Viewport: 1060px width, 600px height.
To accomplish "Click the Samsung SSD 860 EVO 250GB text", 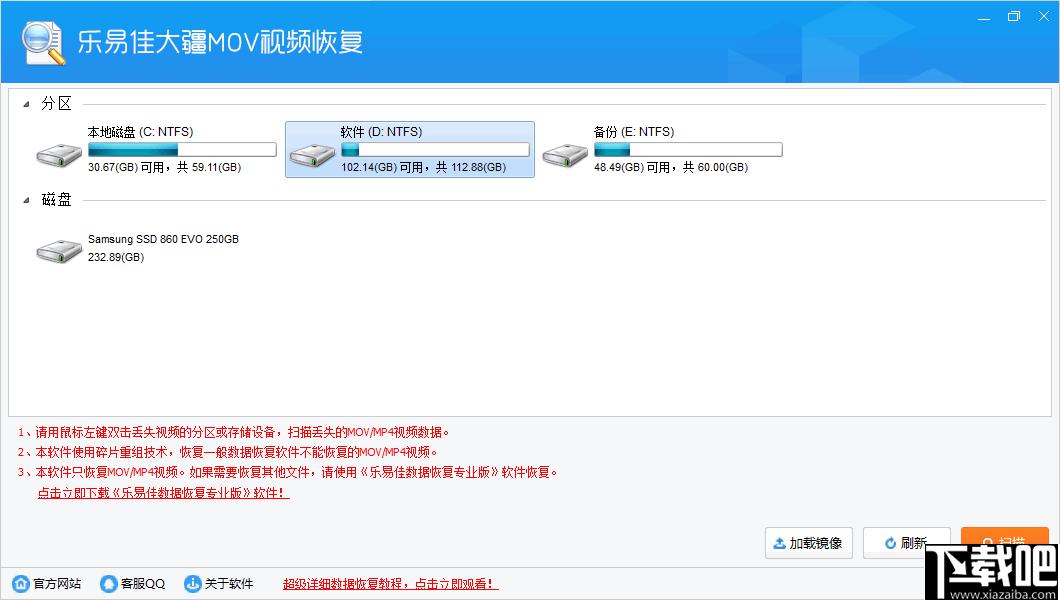I will [x=163, y=239].
